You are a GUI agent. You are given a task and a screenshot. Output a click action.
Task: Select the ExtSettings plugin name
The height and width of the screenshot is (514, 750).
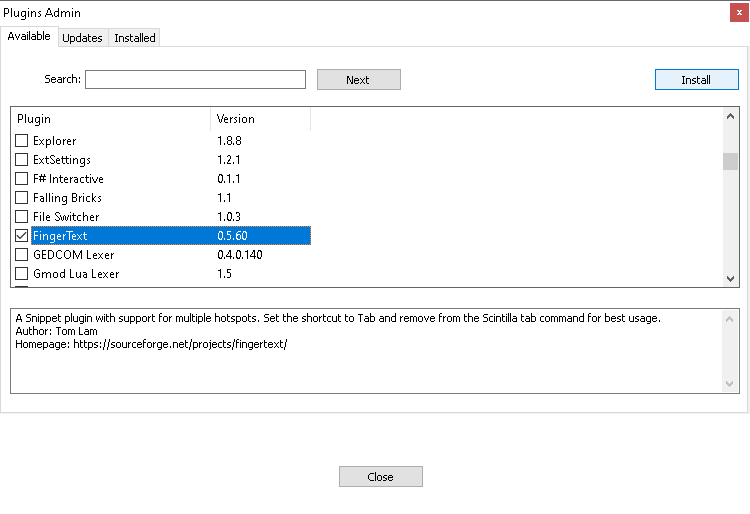pos(62,160)
